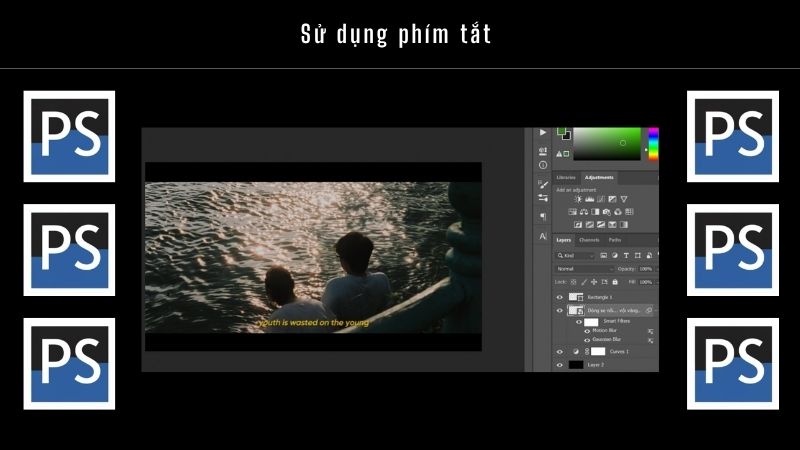Viewport: 800px width, 450px height.
Task: Hide the Curves 1 layer
Action: (560, 352)
